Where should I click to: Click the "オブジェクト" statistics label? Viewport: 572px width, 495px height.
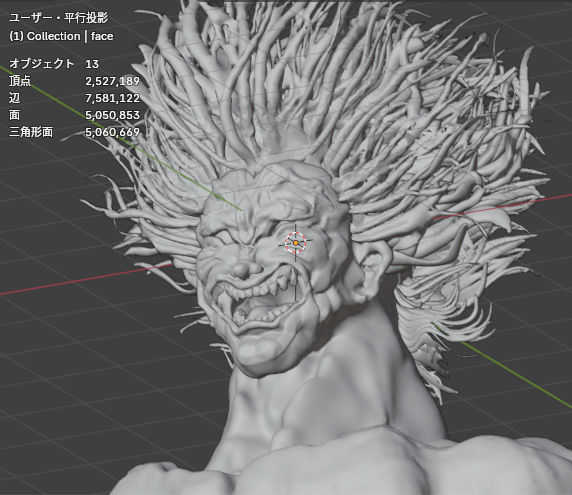[42, 63]
